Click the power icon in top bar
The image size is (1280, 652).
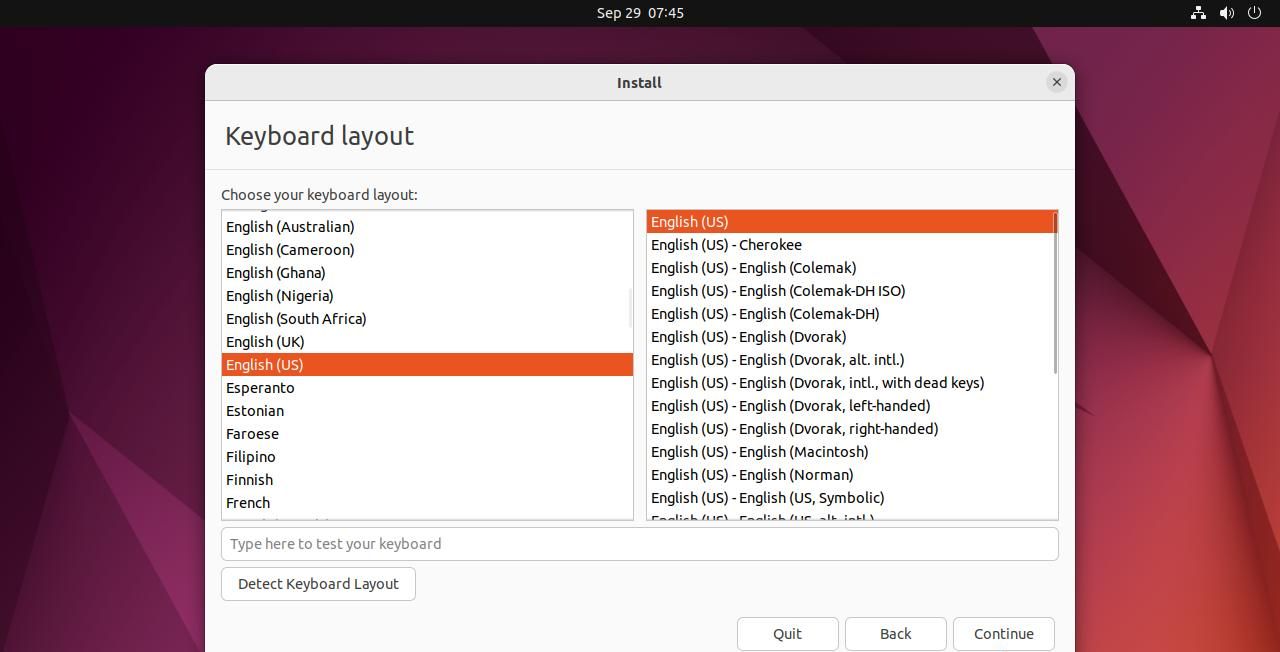click(1254, 13)
